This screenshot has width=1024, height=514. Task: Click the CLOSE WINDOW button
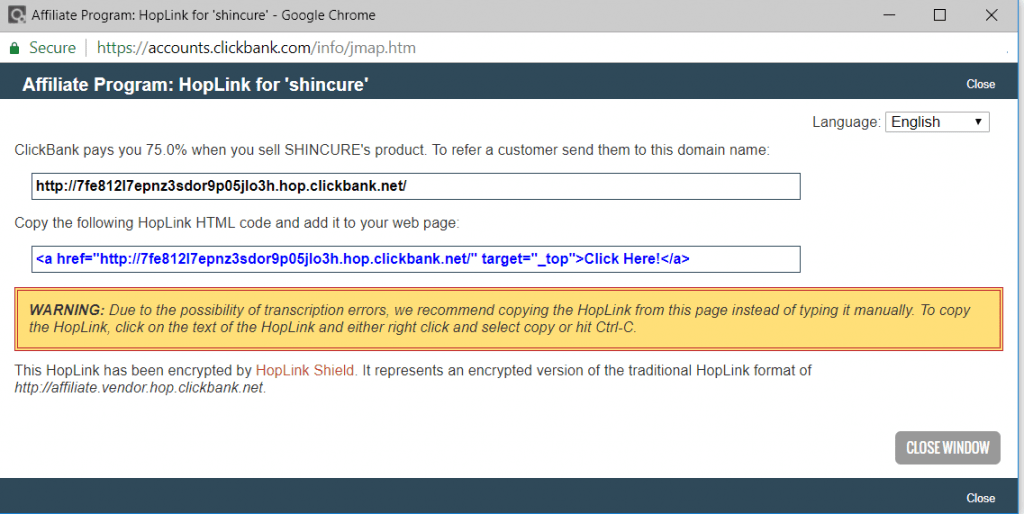pos(948,448)
